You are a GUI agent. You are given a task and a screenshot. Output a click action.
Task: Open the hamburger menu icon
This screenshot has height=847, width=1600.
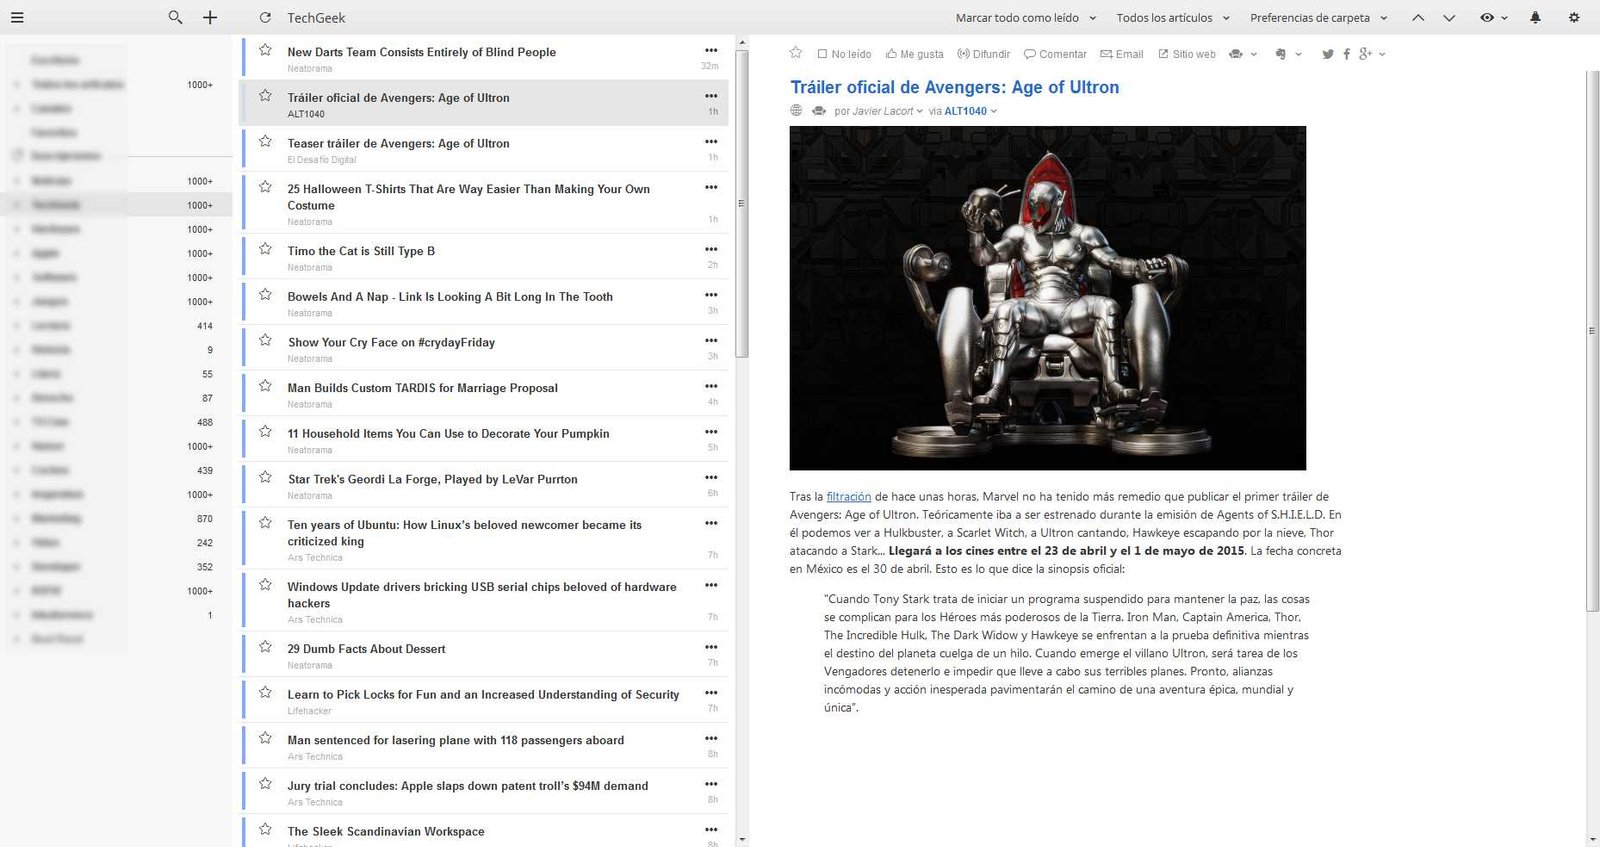tap(17, 17)
